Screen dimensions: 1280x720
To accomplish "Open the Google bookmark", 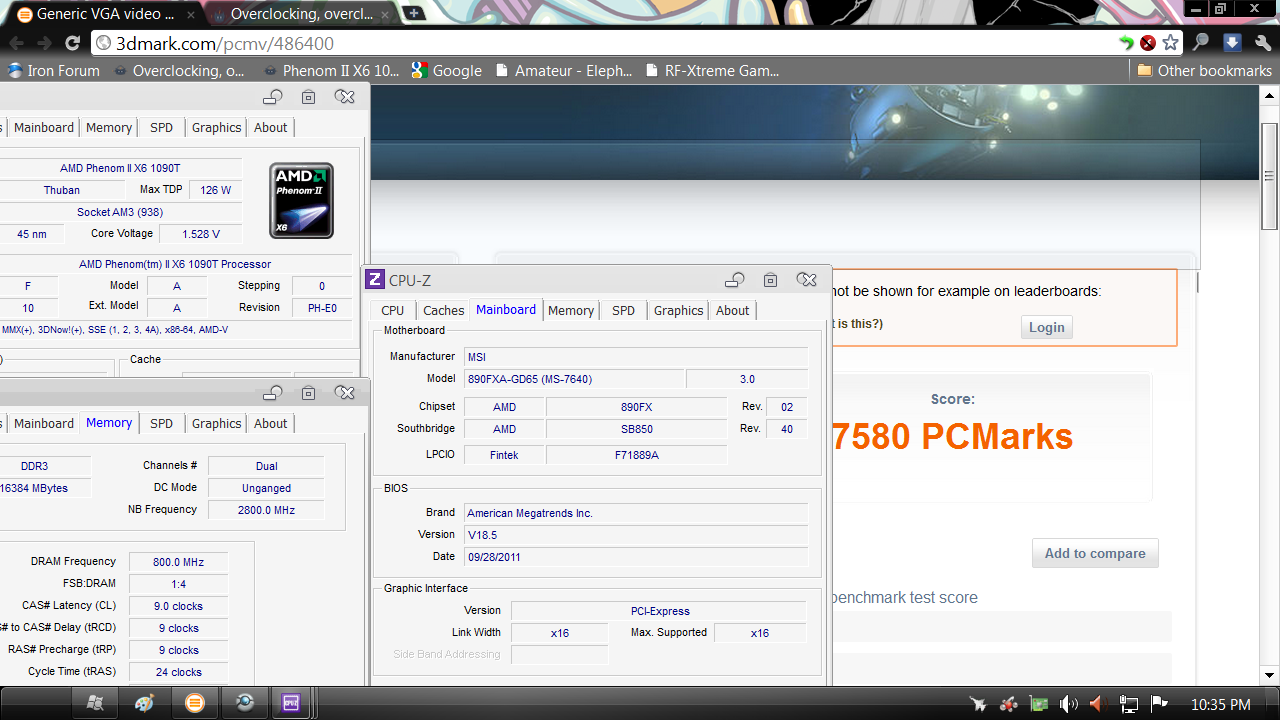I will 446,71.
